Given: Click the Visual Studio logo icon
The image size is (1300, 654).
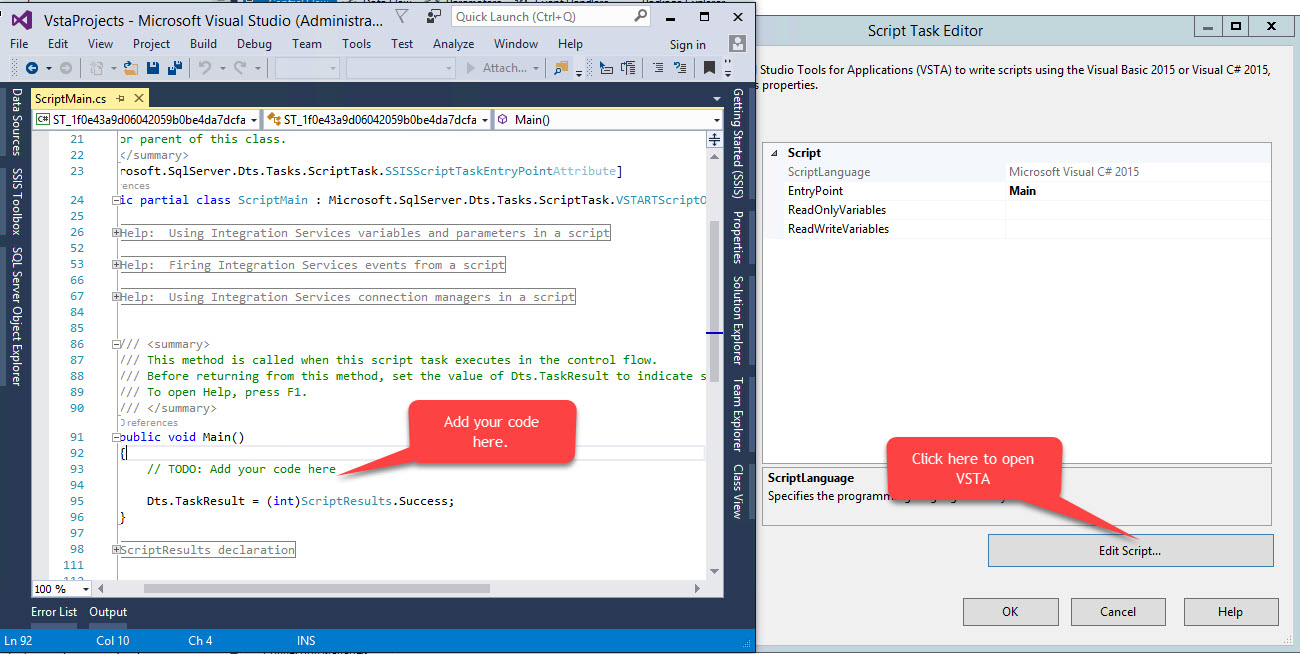Looking at the screenshot, I should coord(21,20).
